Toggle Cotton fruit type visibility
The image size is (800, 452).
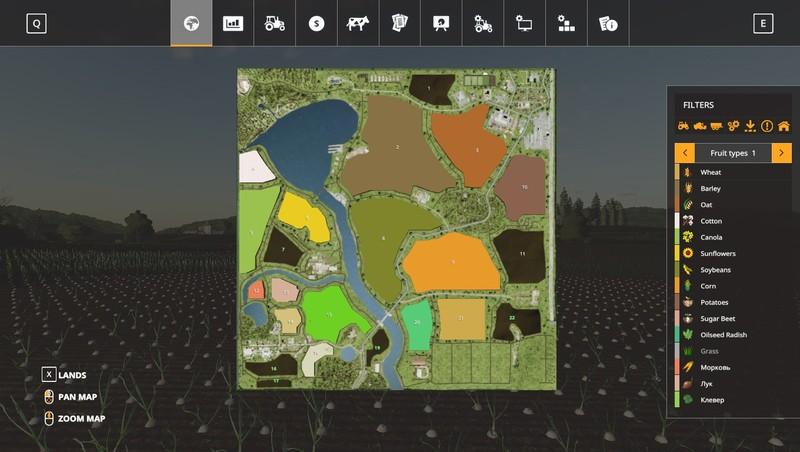[733, 221]
